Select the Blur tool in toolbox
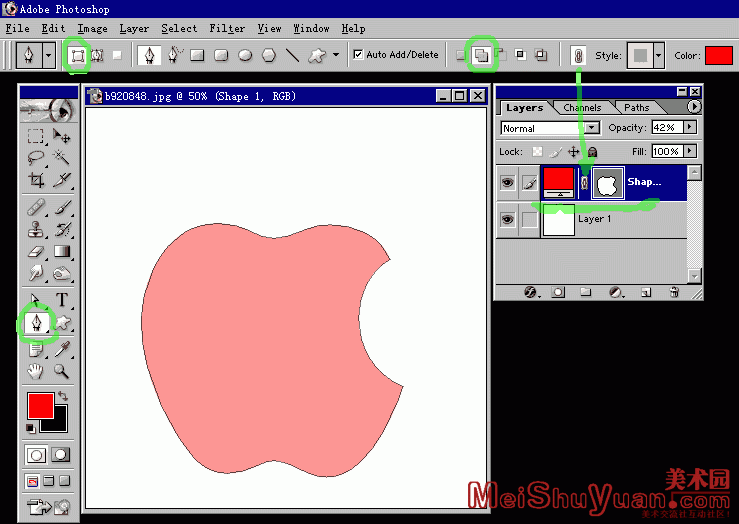Image resolution: width=739 pixels, height=524 pixels. coord(35,273)
